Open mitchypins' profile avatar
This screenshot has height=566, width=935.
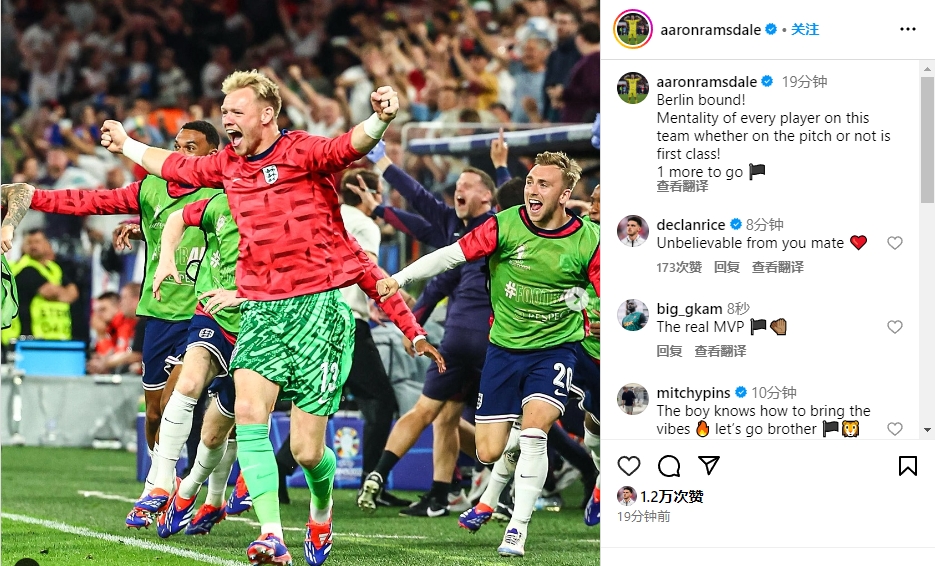pyautogui.click(x=633, y=399)
